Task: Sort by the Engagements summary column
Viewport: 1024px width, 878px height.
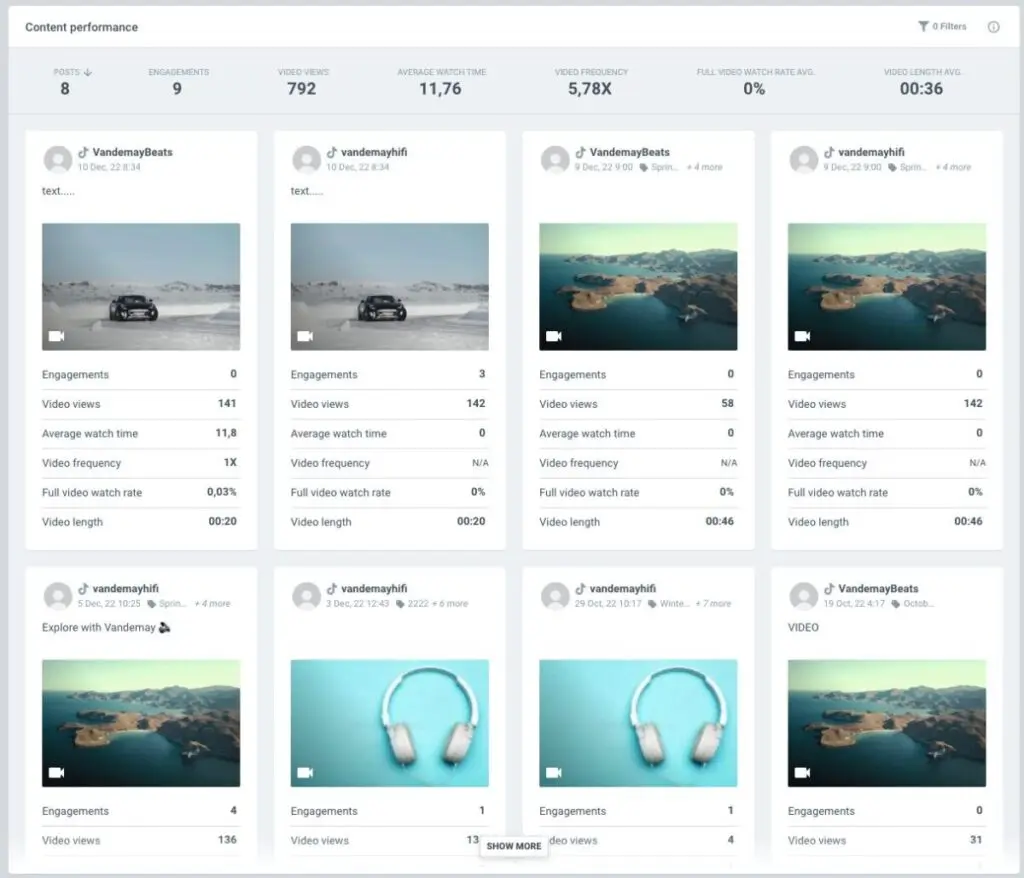Action: tap(177, 72)
